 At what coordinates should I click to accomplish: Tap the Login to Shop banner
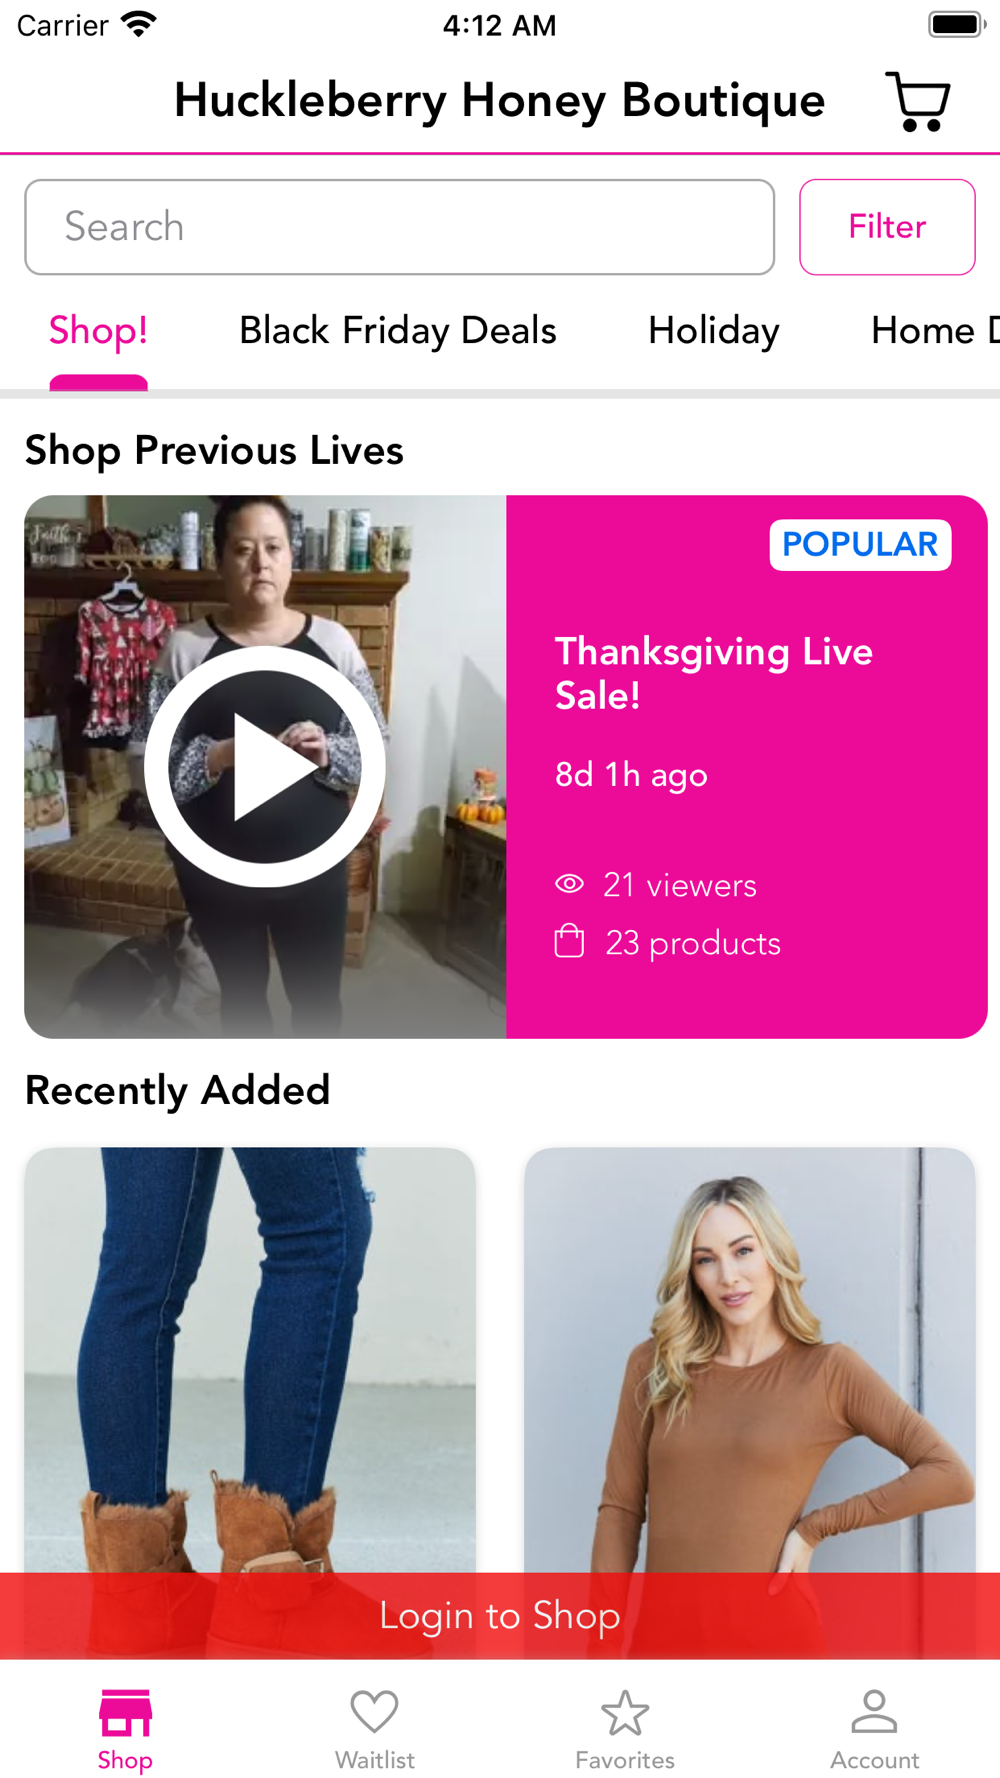500,1616
